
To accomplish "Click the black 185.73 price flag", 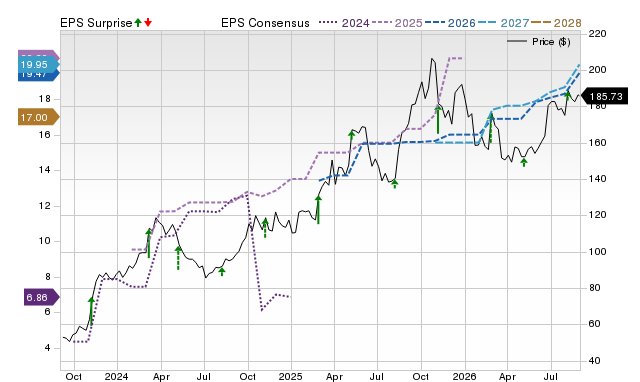I will pyautogui.click(x=604, y=97).
